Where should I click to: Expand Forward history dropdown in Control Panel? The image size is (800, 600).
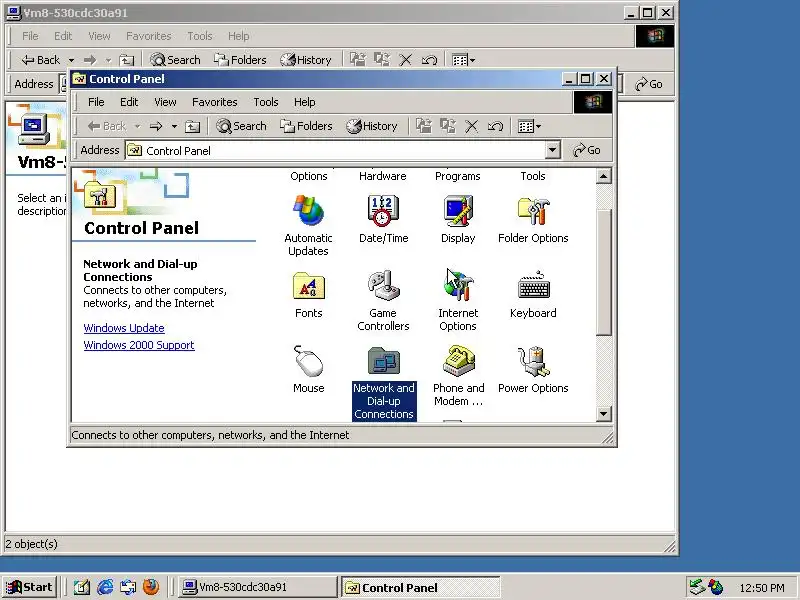[x=174, y=126]
